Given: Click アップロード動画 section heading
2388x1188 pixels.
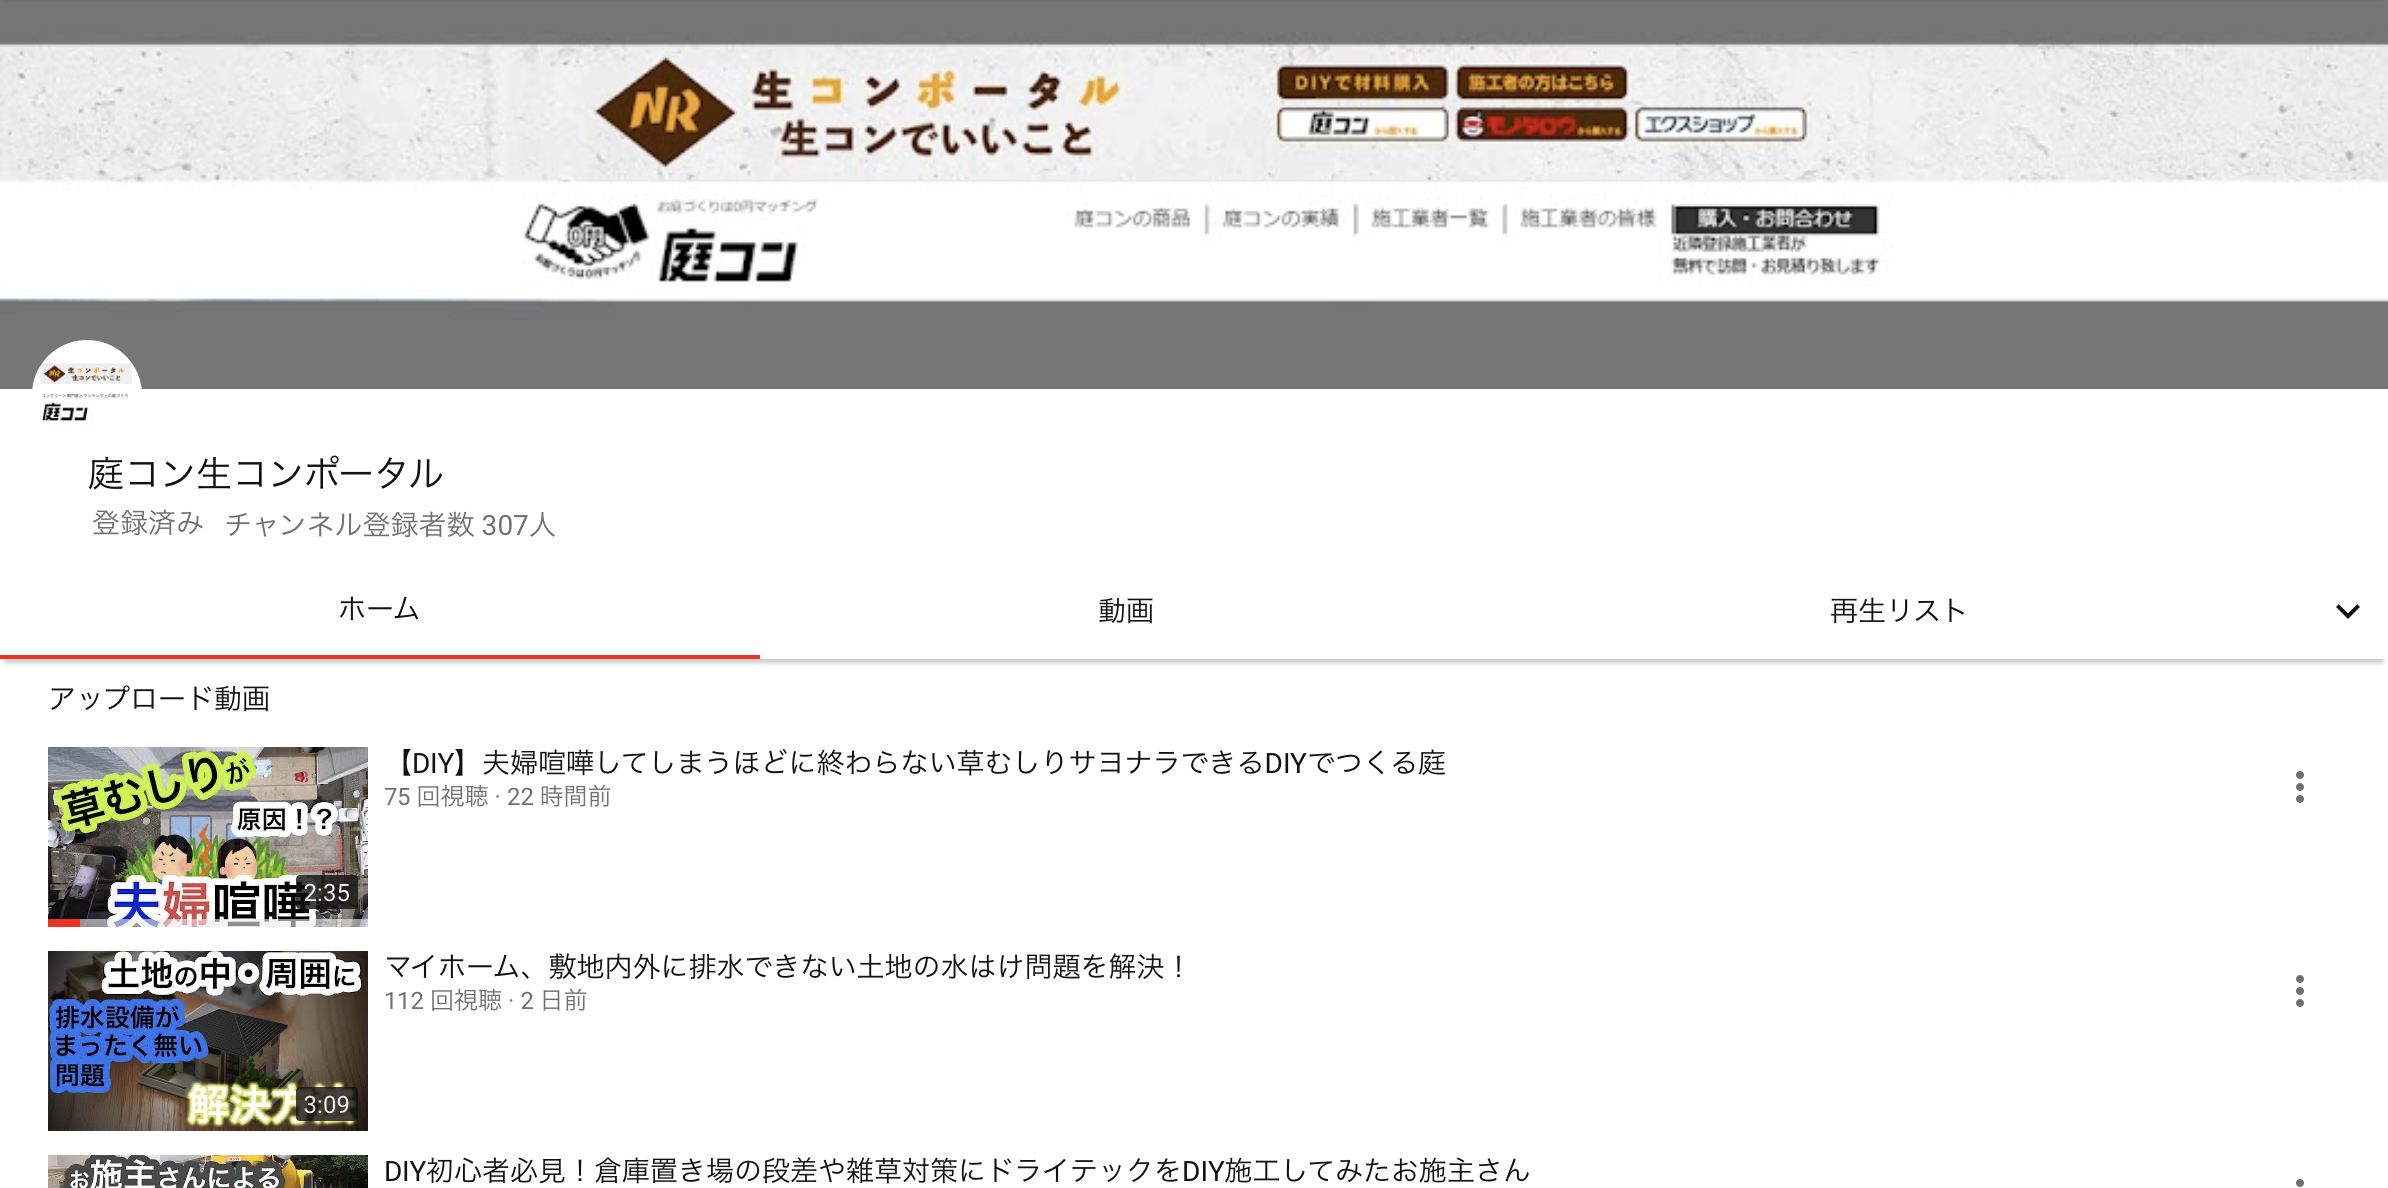Looking at the screenshot, I should point(160,698).
